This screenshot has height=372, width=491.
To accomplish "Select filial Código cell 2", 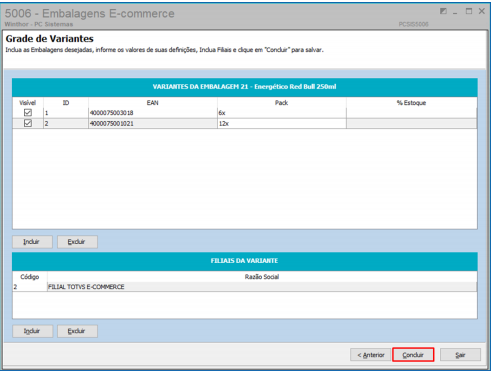I will [30, 287].
